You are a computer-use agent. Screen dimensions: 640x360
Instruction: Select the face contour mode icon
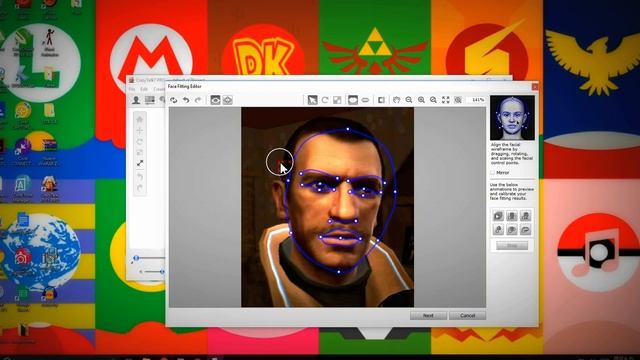coord(353,100)
